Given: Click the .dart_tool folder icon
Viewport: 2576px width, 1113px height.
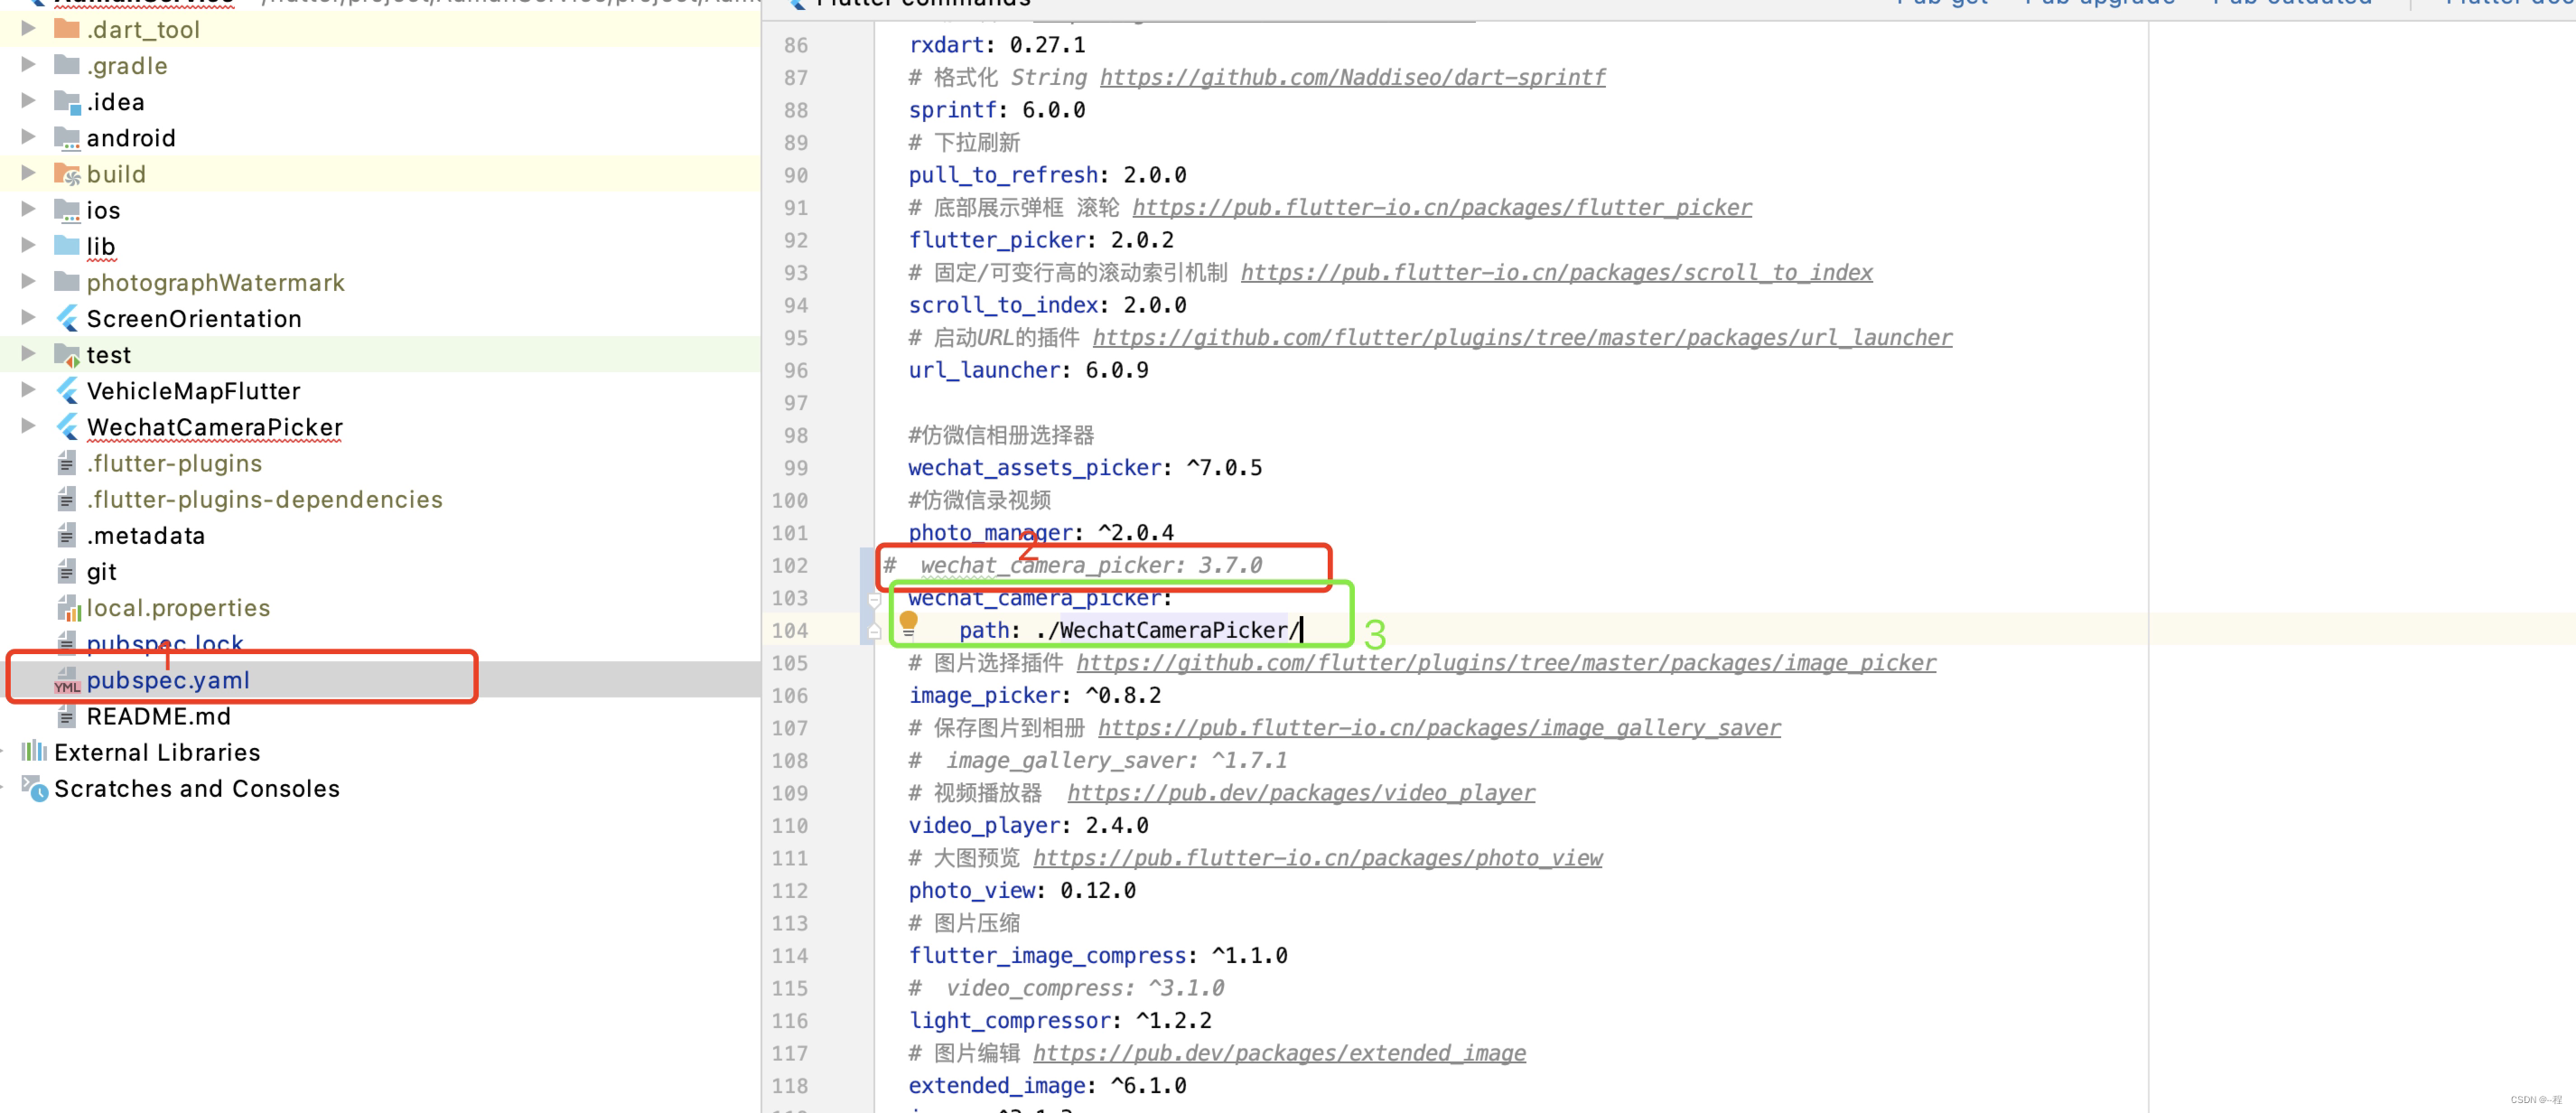Looking at the screenshot, I should [x=66, y=29].
